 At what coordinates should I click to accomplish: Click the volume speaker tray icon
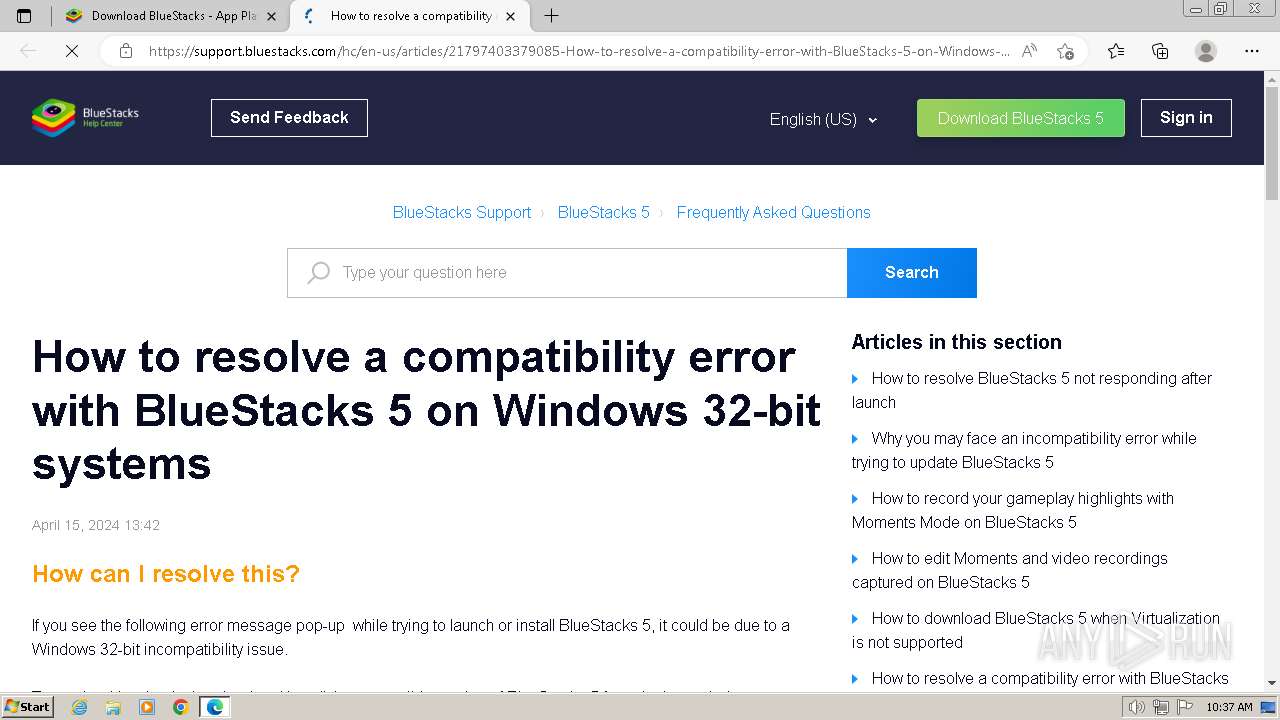point(1136,707)
